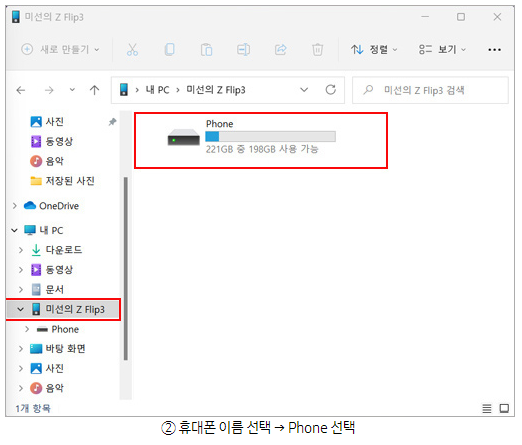Screen dimensions: 522x445
Task: Click the Paste clipboard icon
Action: [207, 50]
